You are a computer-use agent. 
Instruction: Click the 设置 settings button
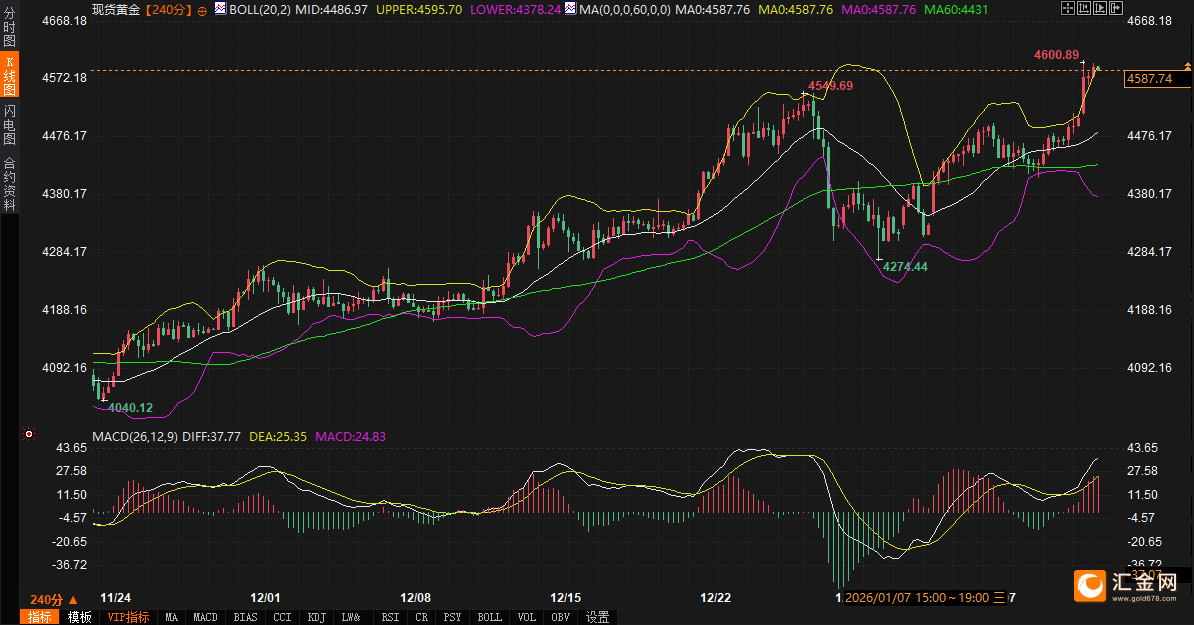coord(598,617)
